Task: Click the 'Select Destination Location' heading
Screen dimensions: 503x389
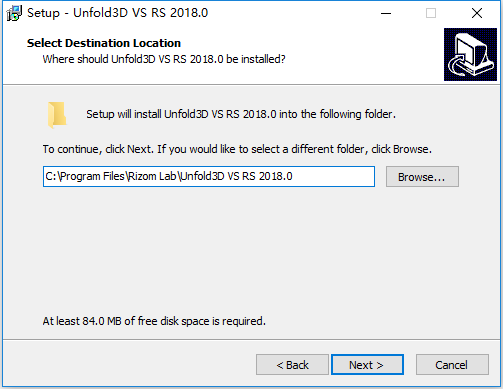Action: (104, 43)
